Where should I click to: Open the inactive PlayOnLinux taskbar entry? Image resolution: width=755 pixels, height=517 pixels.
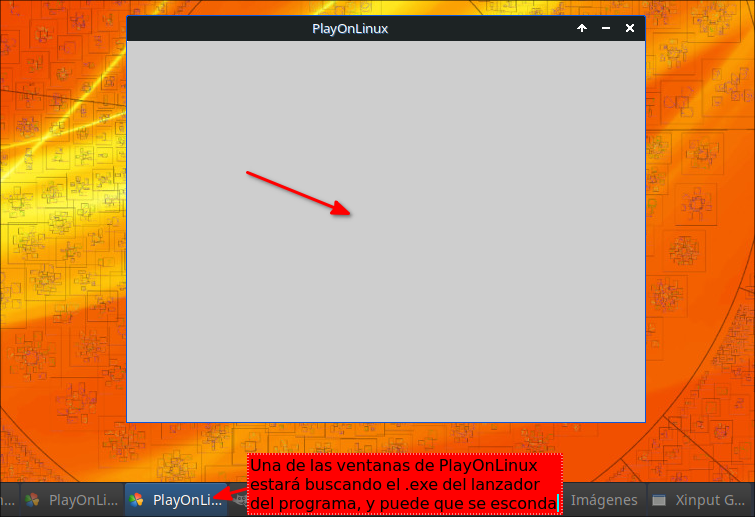tap(71, 500)
